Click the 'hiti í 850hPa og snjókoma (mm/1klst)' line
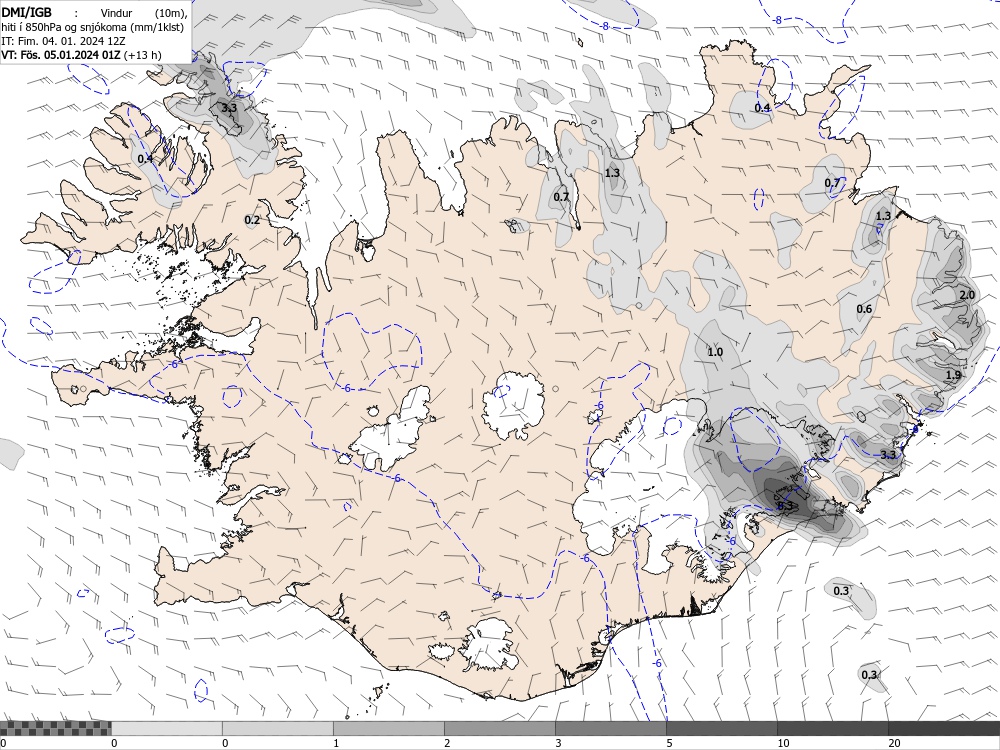The image size is (1000, 750). (92, 27)
